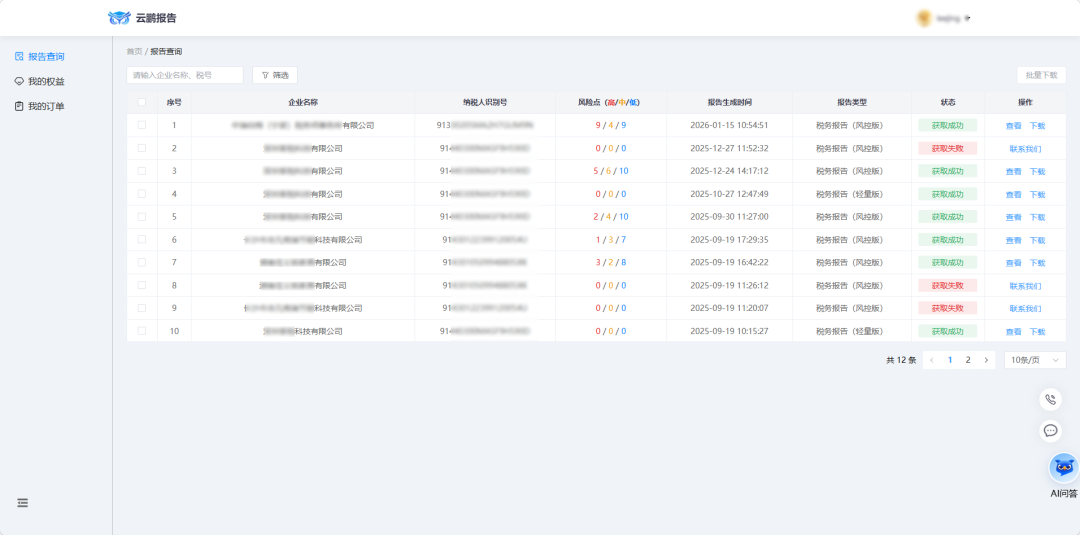The image size is (1080, 535).
Task: Go to previous page arrow
Action: (932, 360)
